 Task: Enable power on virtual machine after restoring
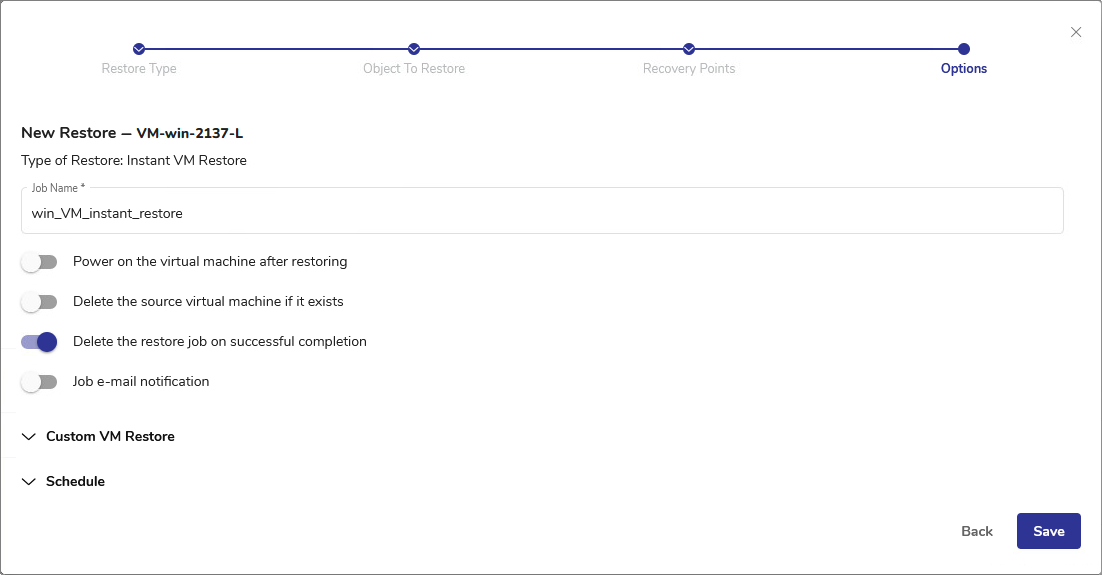pyautogui.click(x=39, y=262)
